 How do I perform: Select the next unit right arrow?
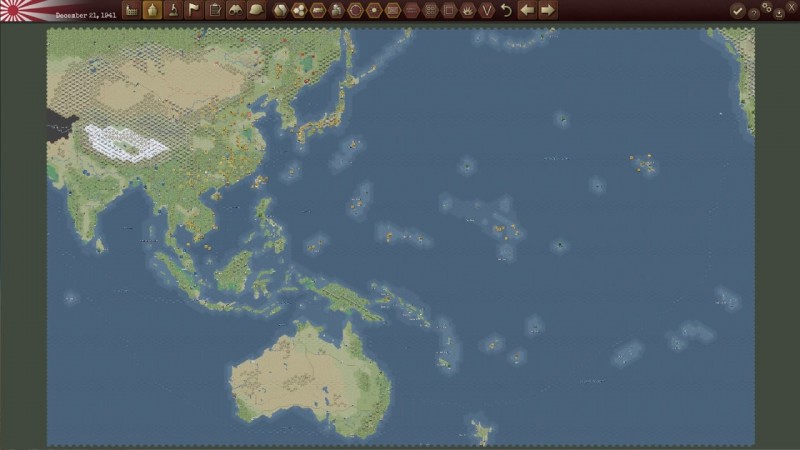point(547,10)
